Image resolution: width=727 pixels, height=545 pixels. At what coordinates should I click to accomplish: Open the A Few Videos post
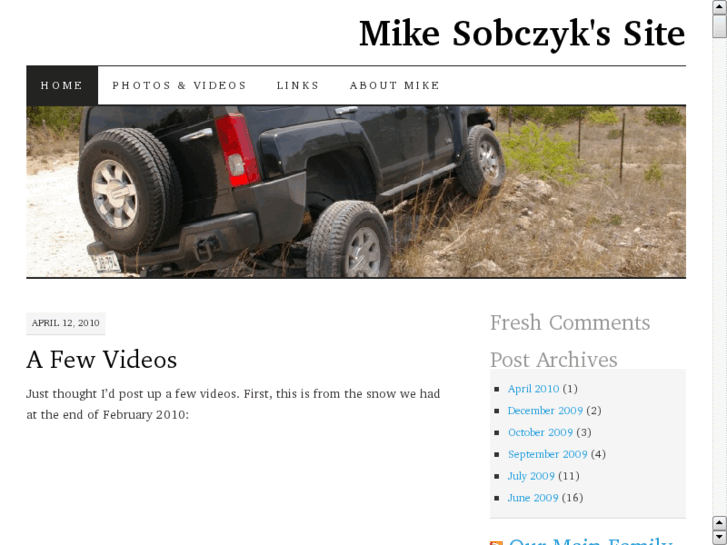102,359
